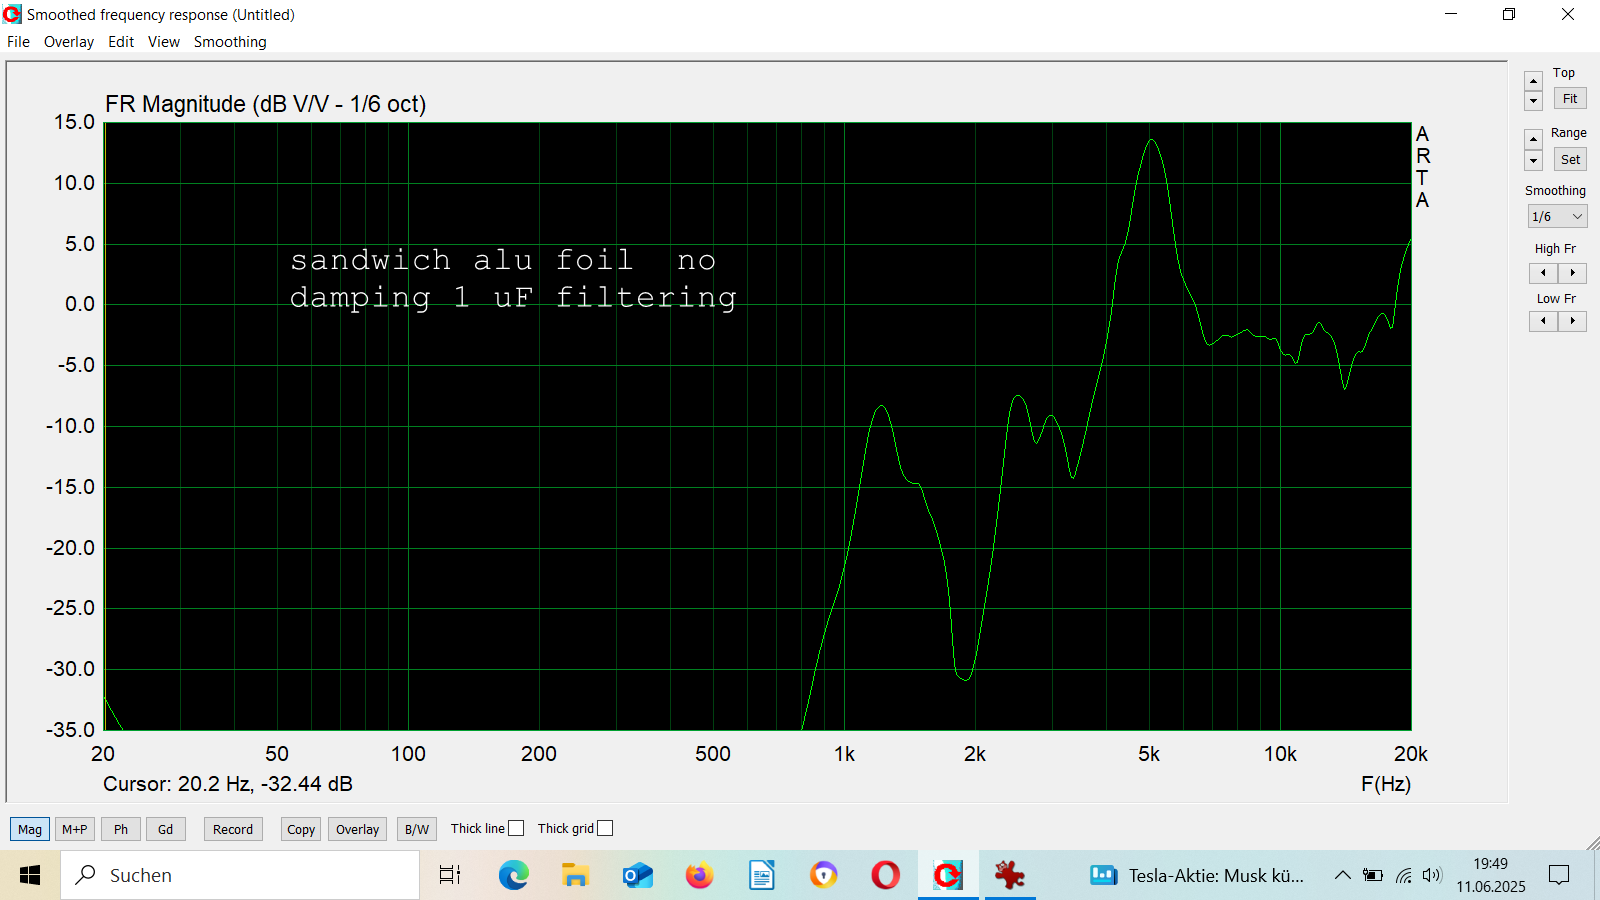Click the Top down arrow
Screen dimensions: 1600x900
(1533, 101)
